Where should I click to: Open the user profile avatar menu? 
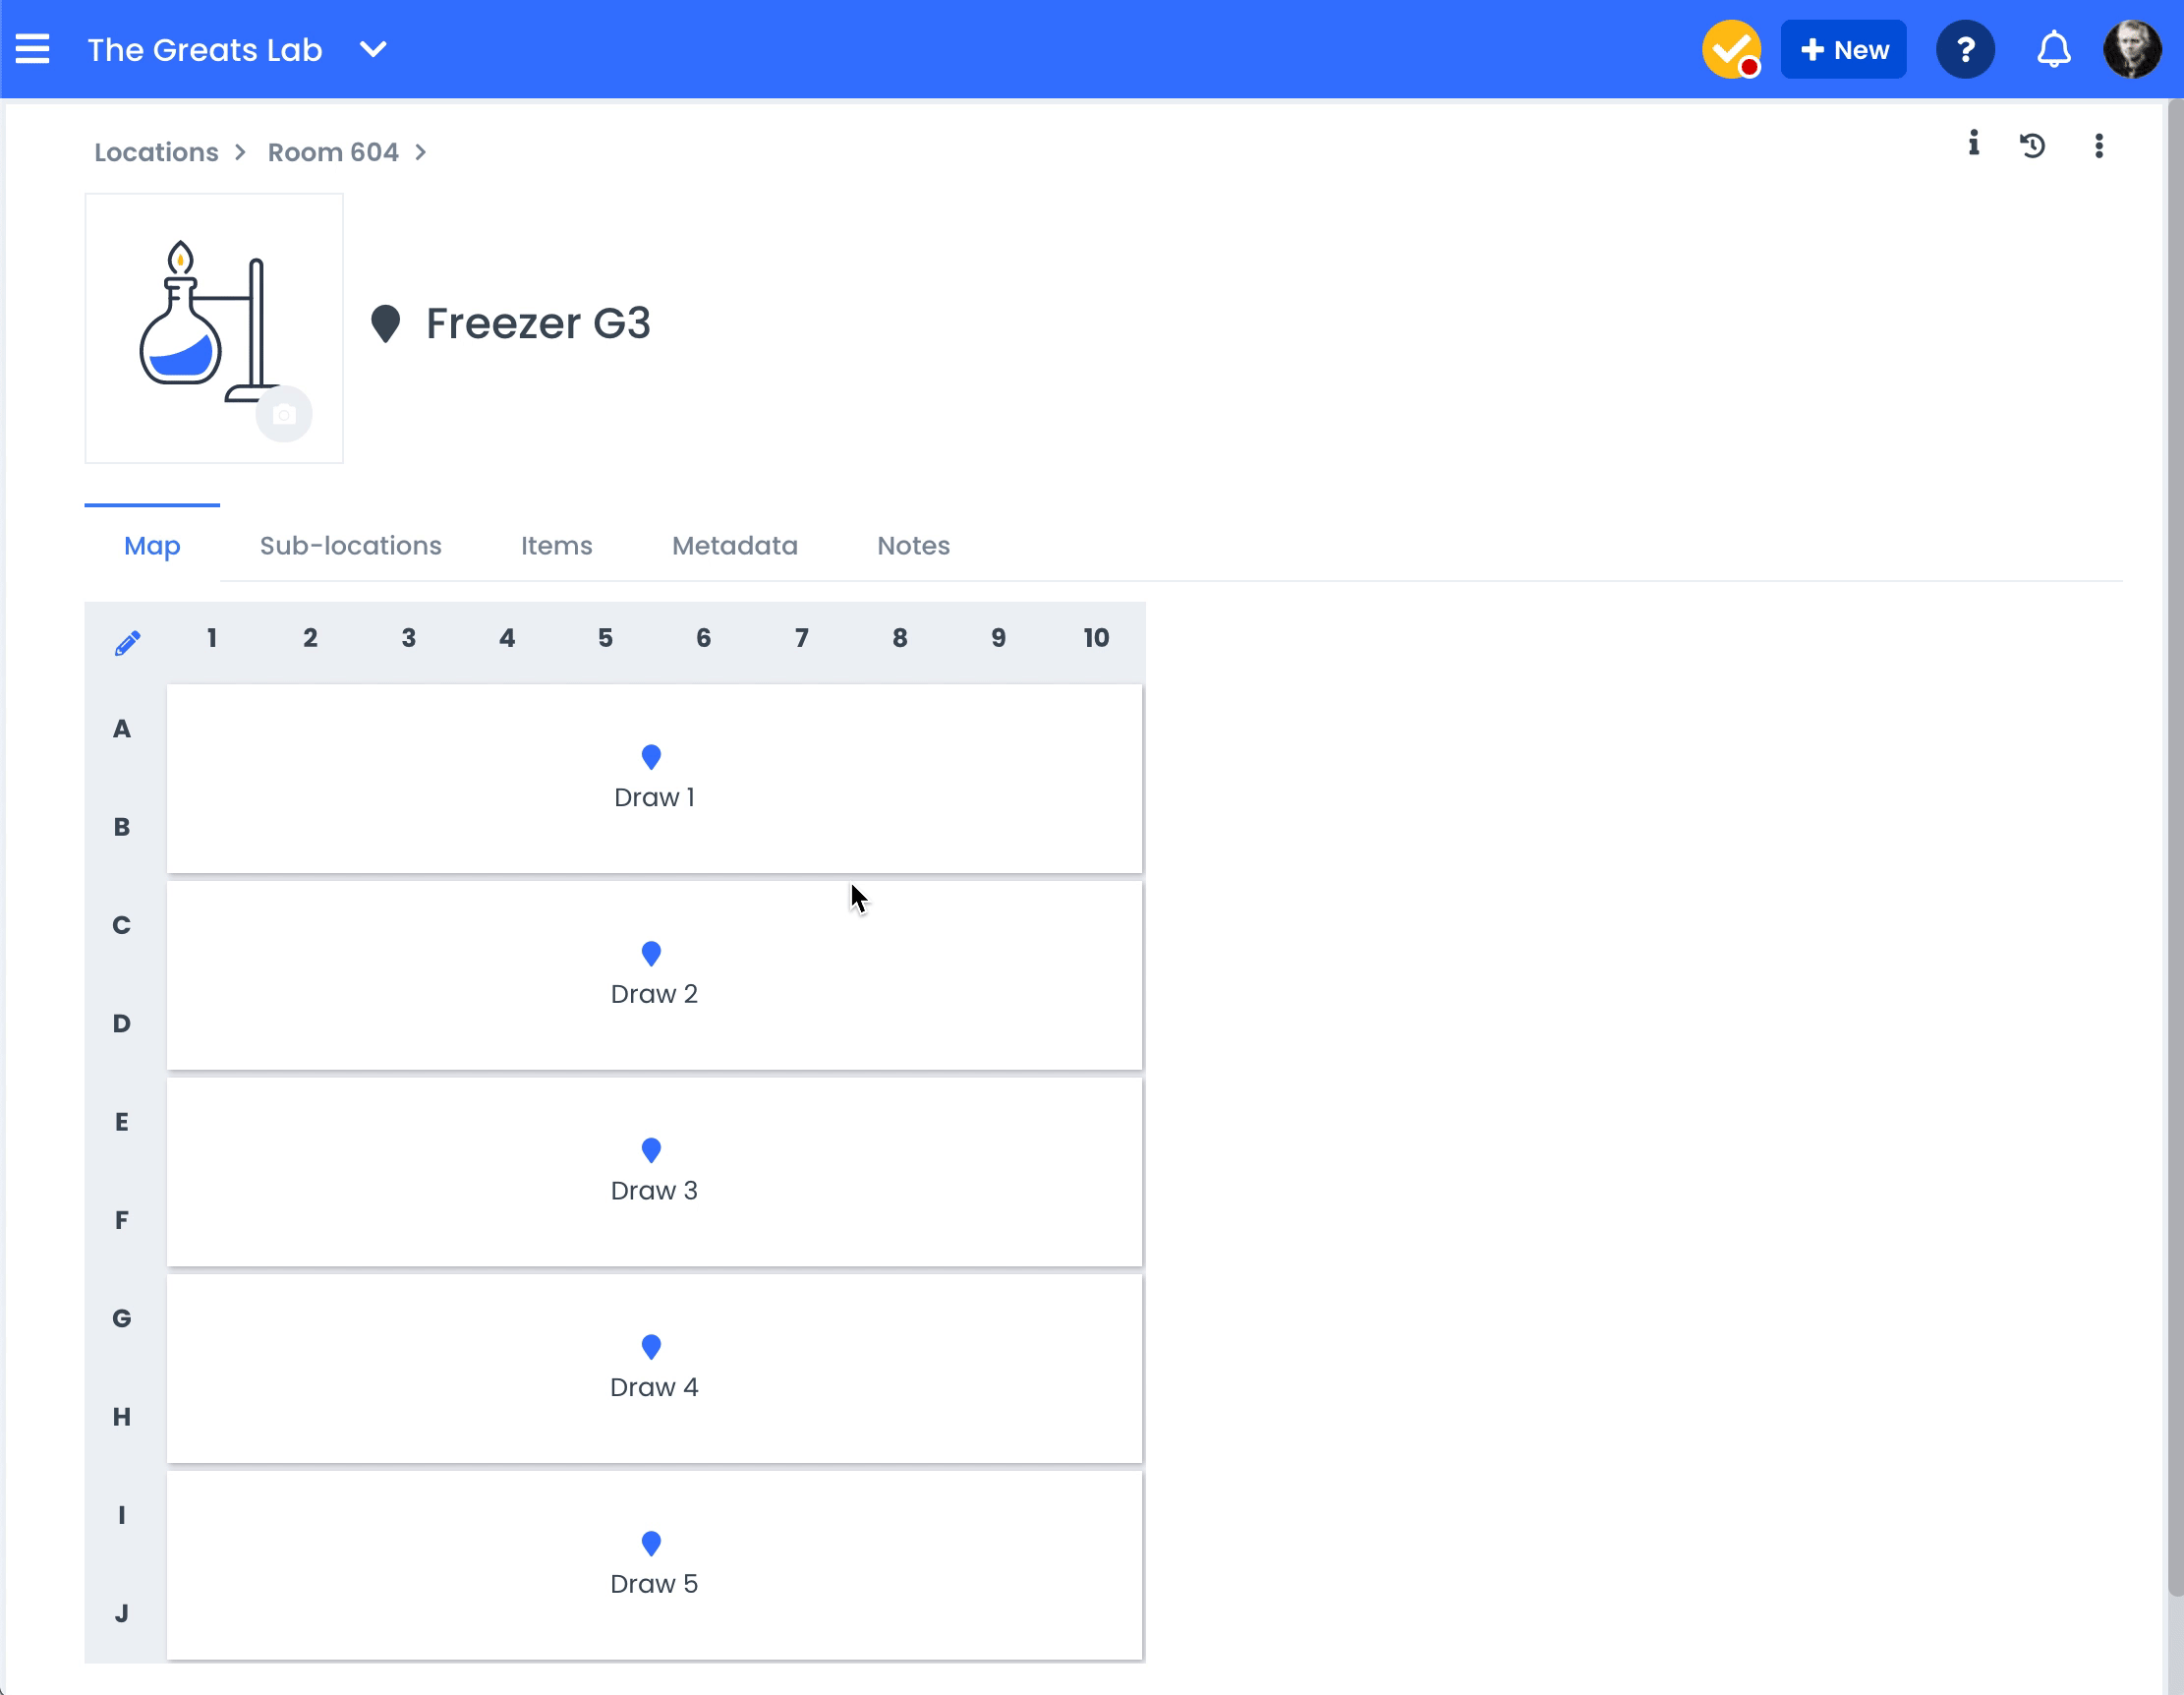2131,49
